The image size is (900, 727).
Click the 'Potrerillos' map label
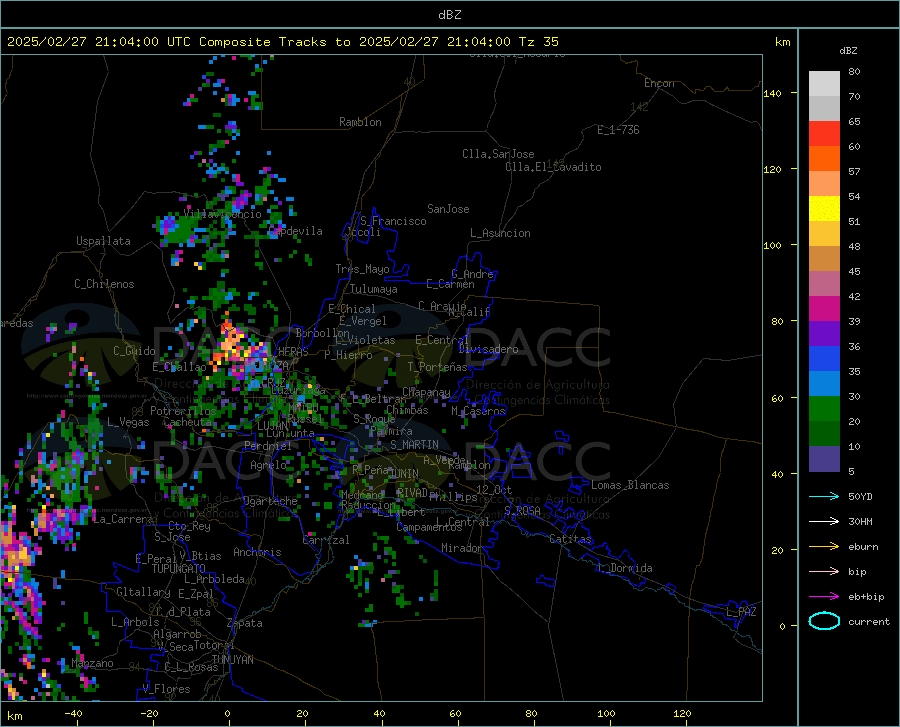183,411
